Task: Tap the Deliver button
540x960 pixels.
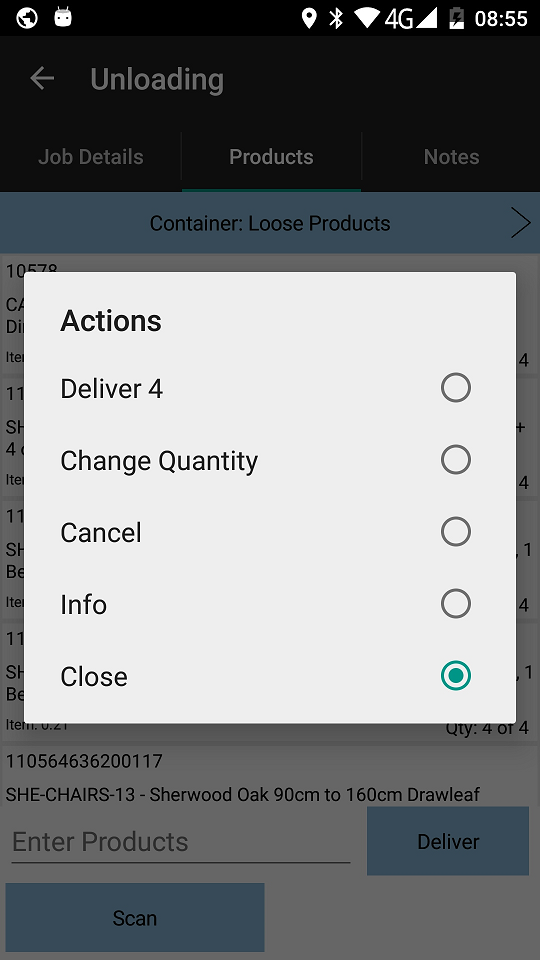Action: pyautogui.click(x=448, y=841)
